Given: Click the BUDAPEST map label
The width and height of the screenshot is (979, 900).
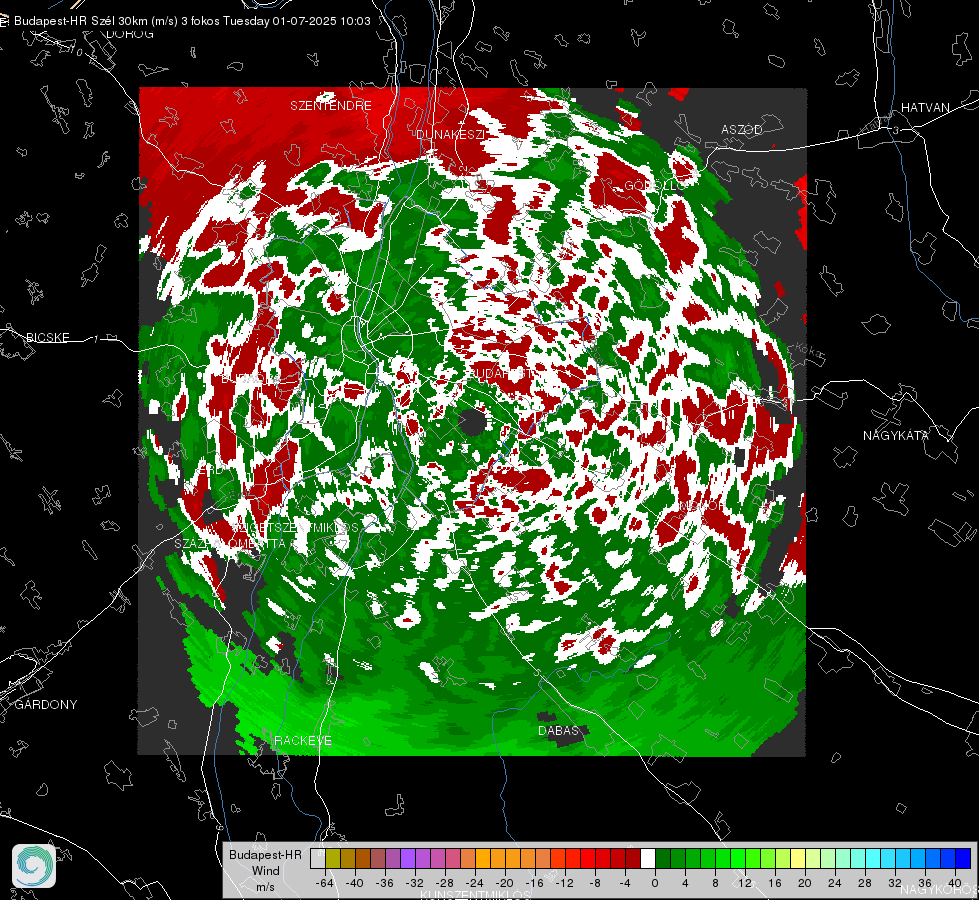Looking at the screenshot, I should pyautogui.click(x=499, y=373).
